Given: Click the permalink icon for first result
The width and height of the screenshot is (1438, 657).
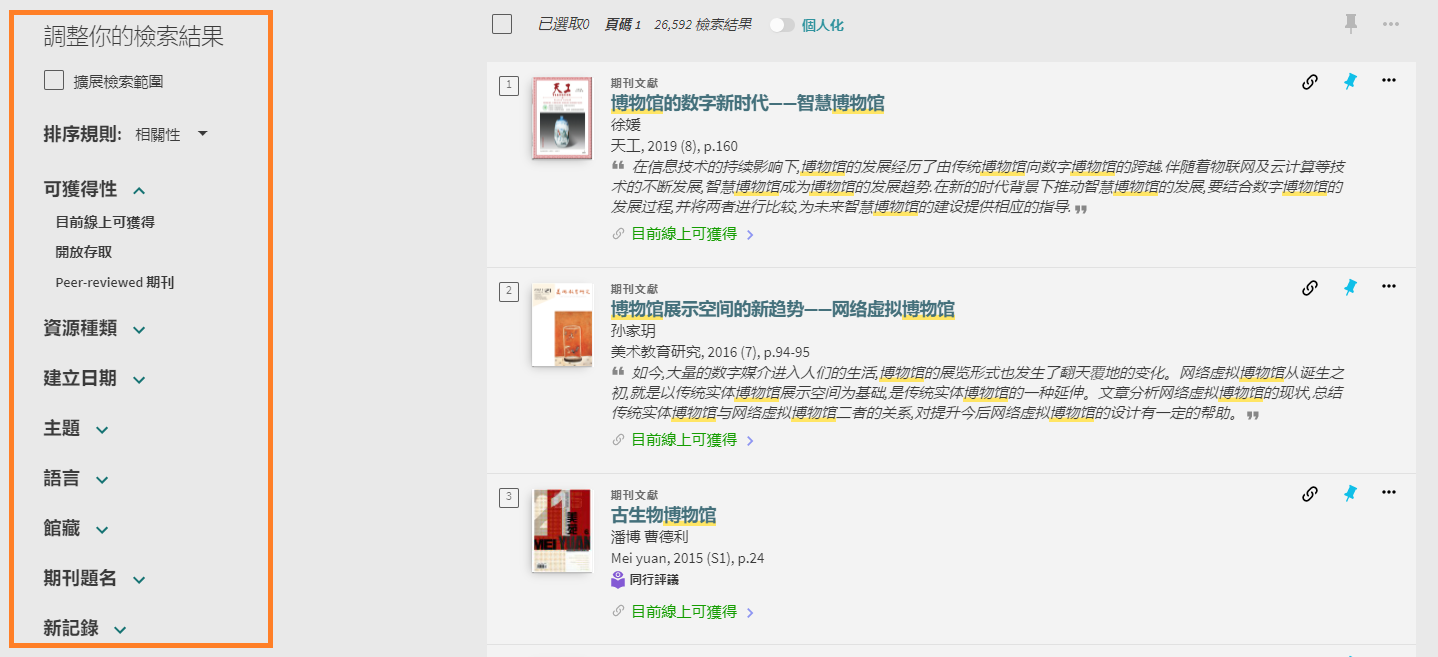Looking at the screenshot, I should pyautogui.click(x=1309, y=82).
